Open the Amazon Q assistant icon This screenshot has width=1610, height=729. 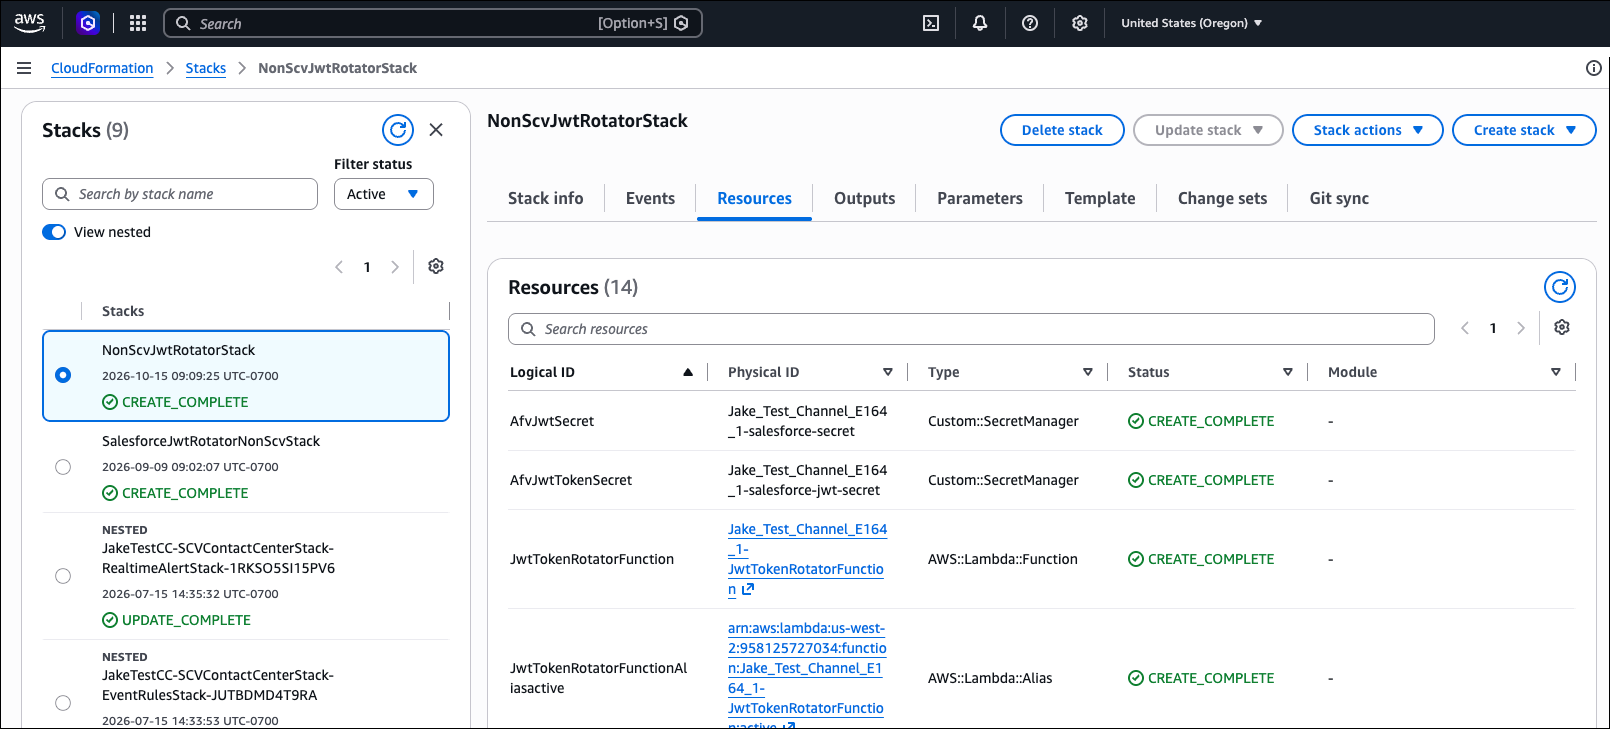[88, 23]
